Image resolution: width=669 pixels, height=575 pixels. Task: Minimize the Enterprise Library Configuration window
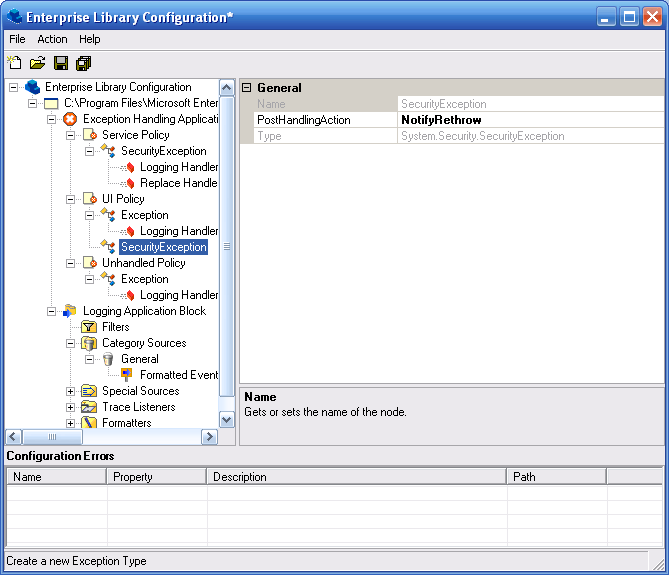point(606,17)
